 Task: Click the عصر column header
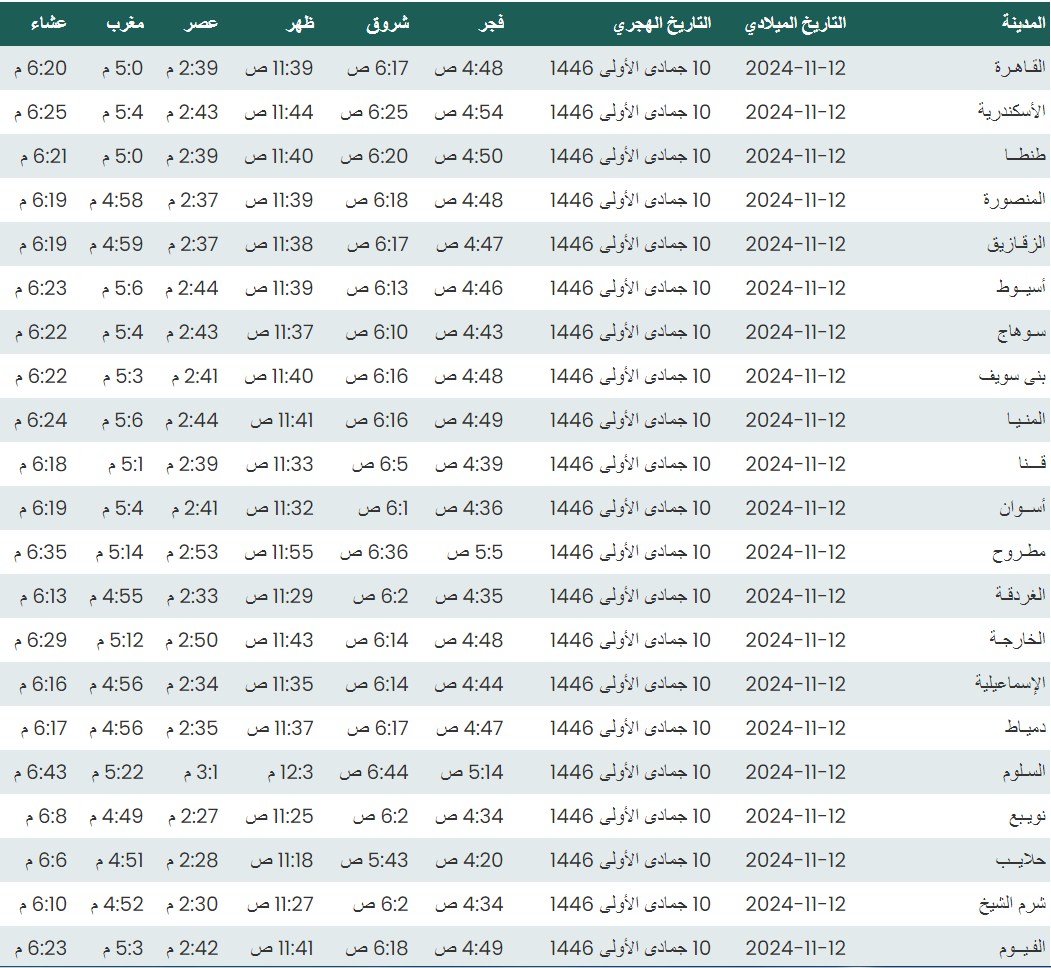point(204,23)
